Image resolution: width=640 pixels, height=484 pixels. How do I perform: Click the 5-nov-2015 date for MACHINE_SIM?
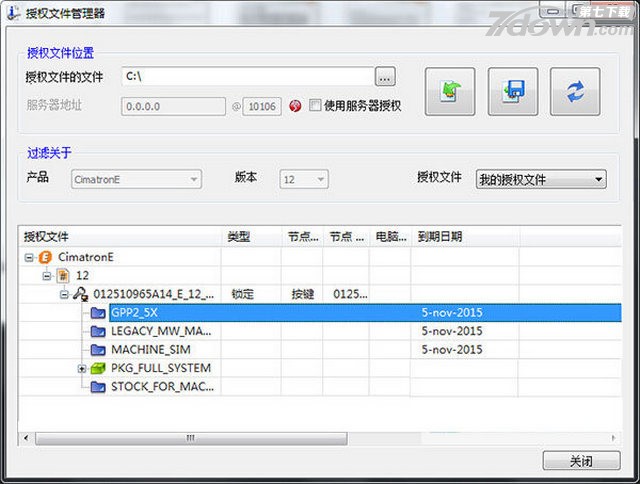452,350
